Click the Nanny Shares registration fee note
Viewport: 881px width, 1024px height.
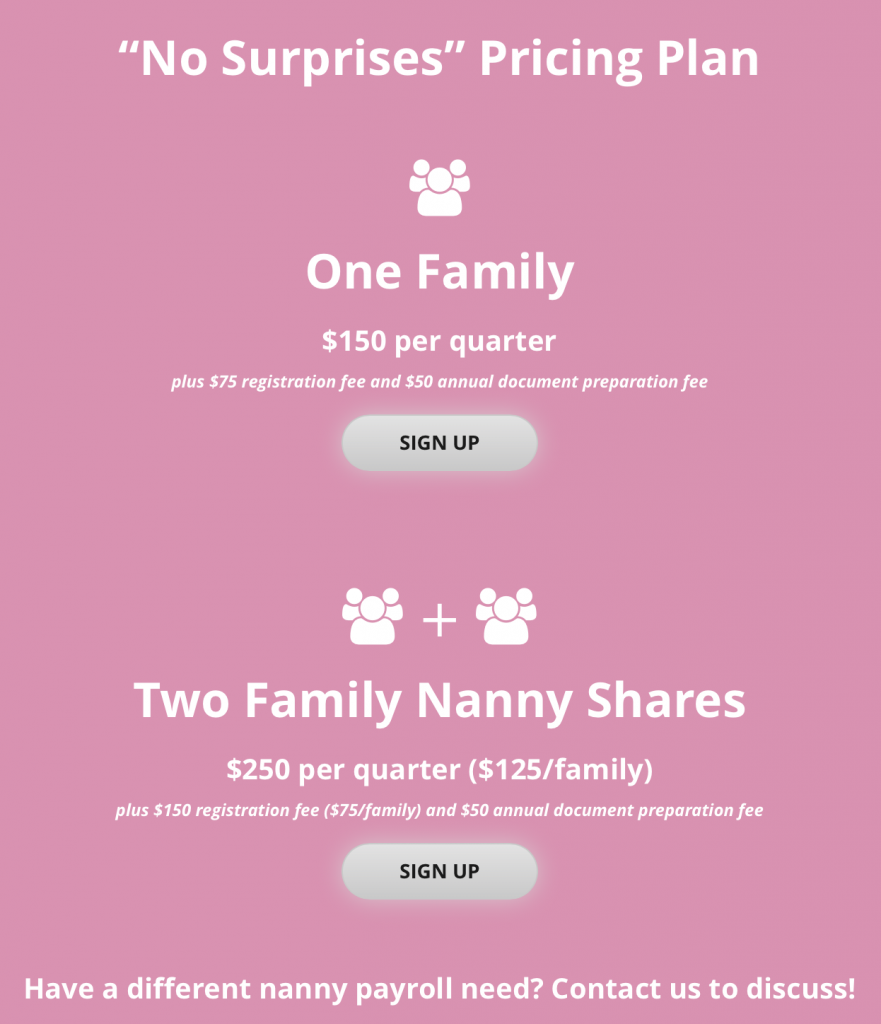tap(440, 810)
